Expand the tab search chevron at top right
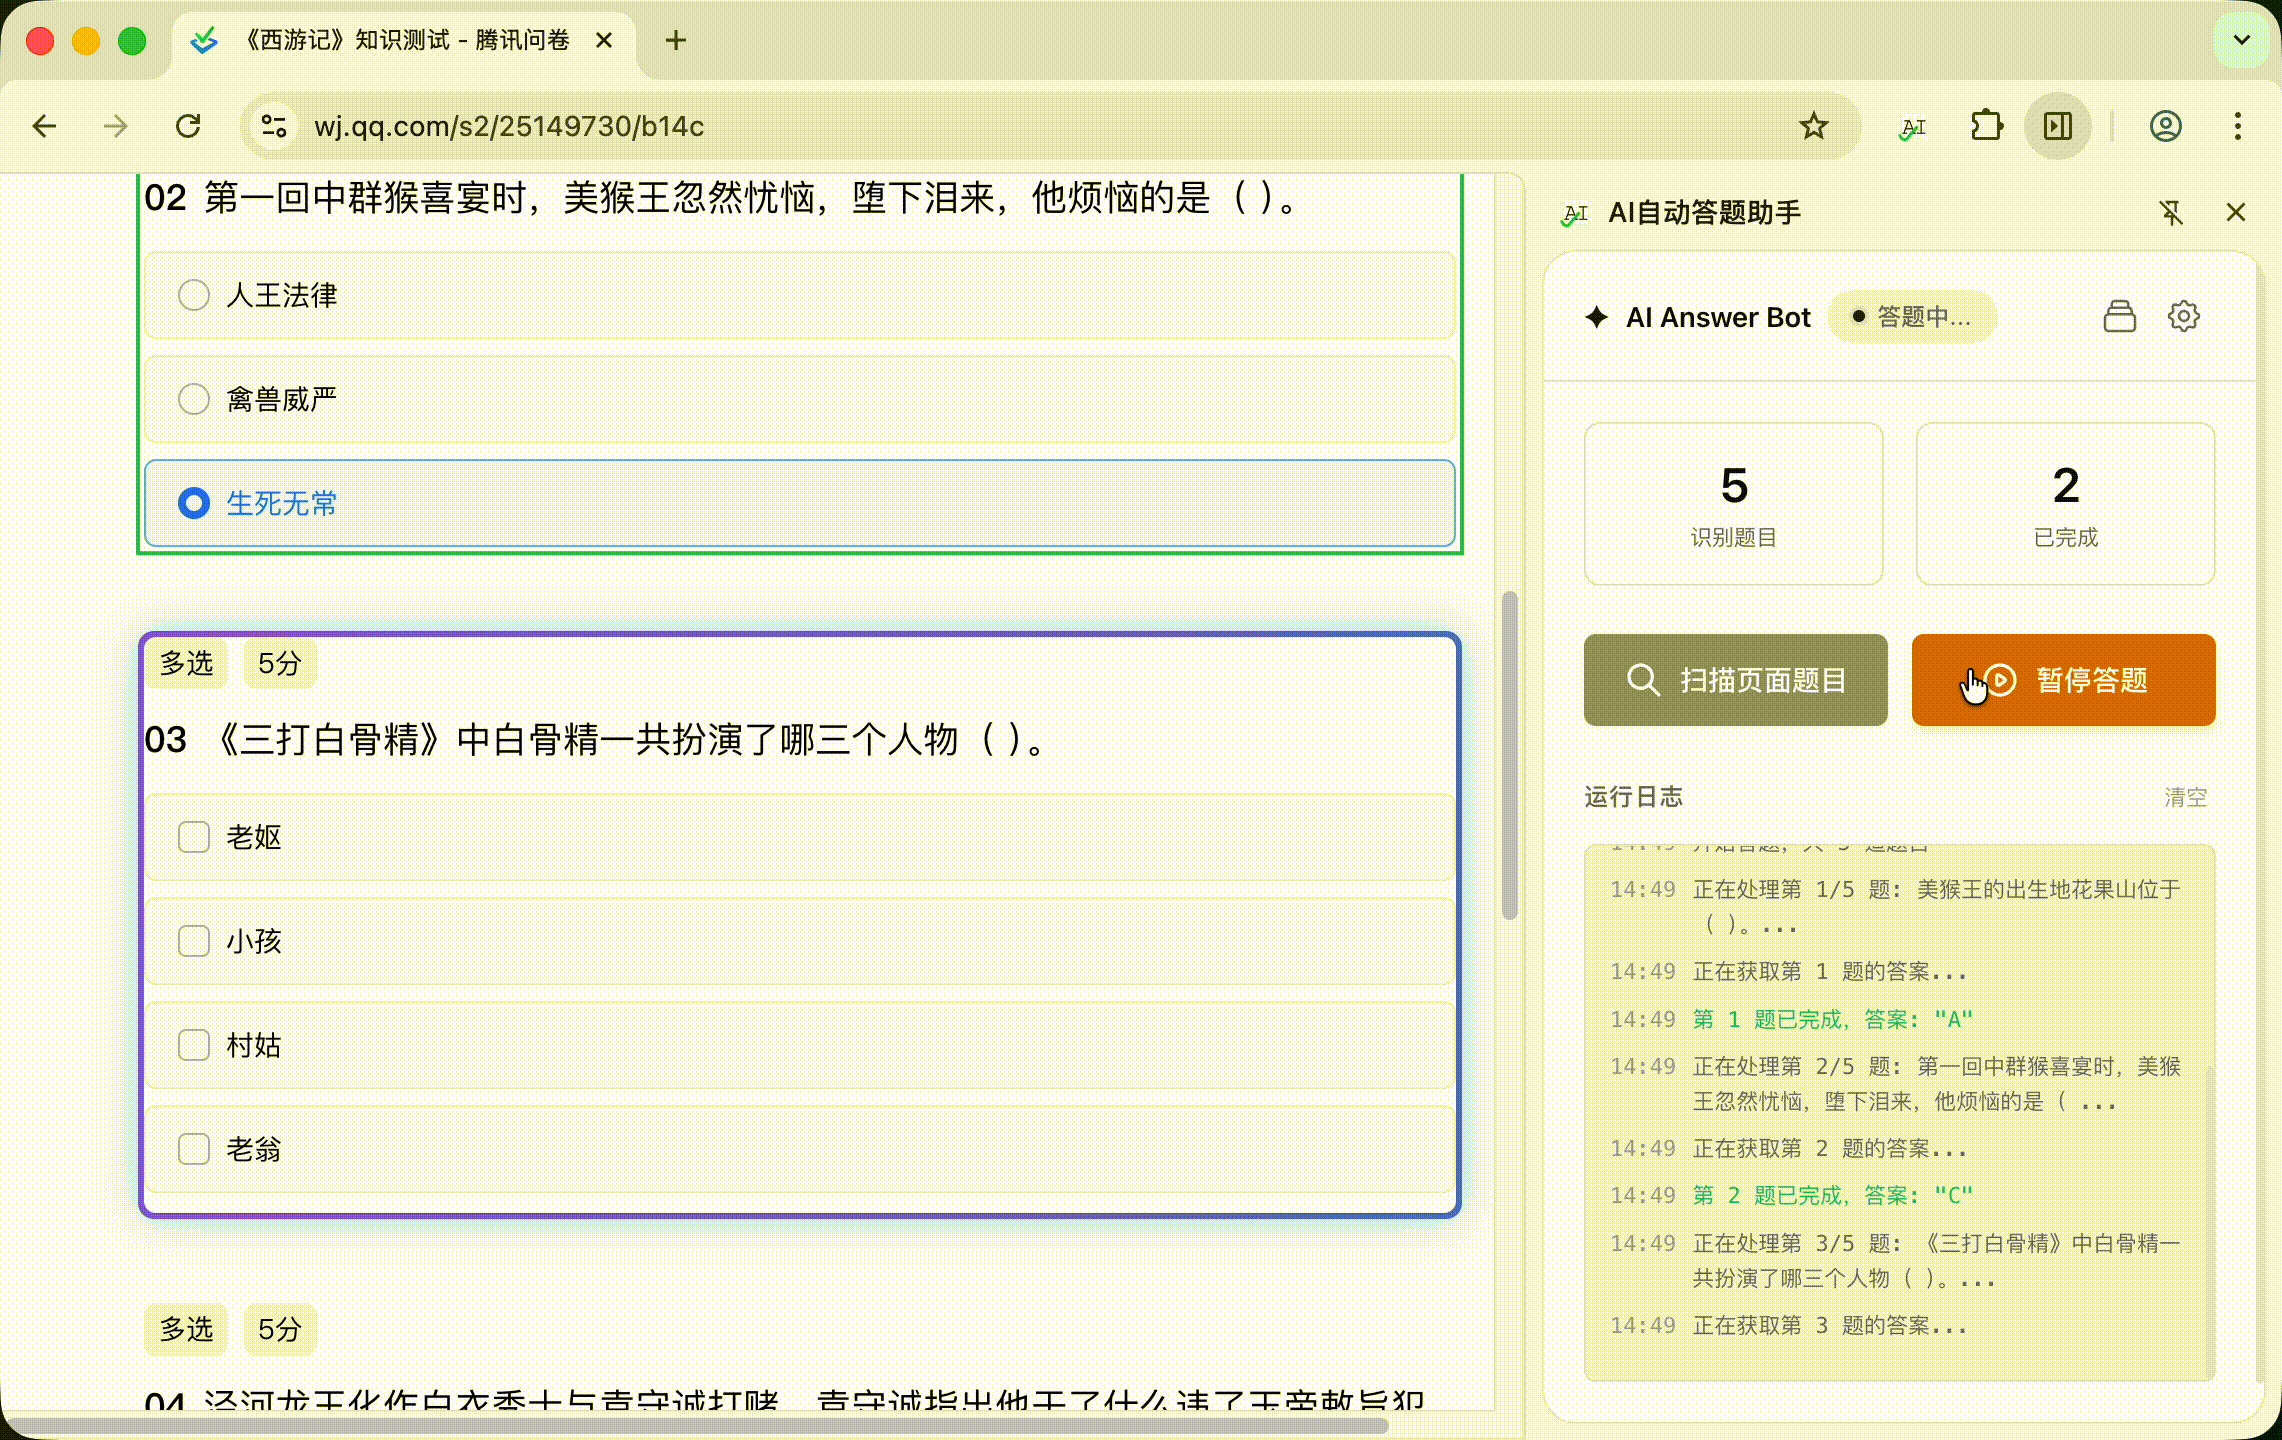2282x1440 pixels. coord(2240,41)
